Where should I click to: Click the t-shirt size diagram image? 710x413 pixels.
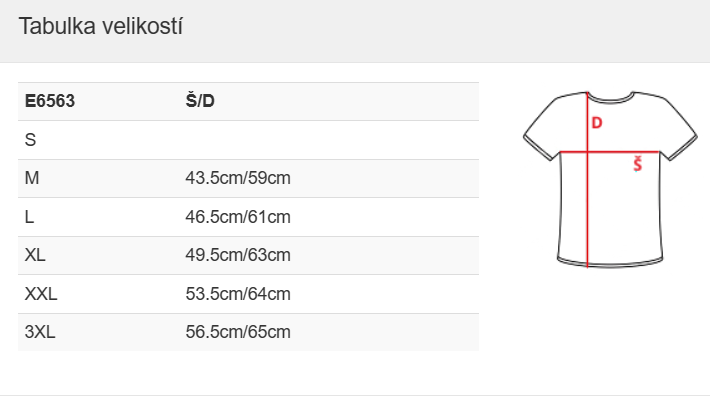tap(610, 179)
